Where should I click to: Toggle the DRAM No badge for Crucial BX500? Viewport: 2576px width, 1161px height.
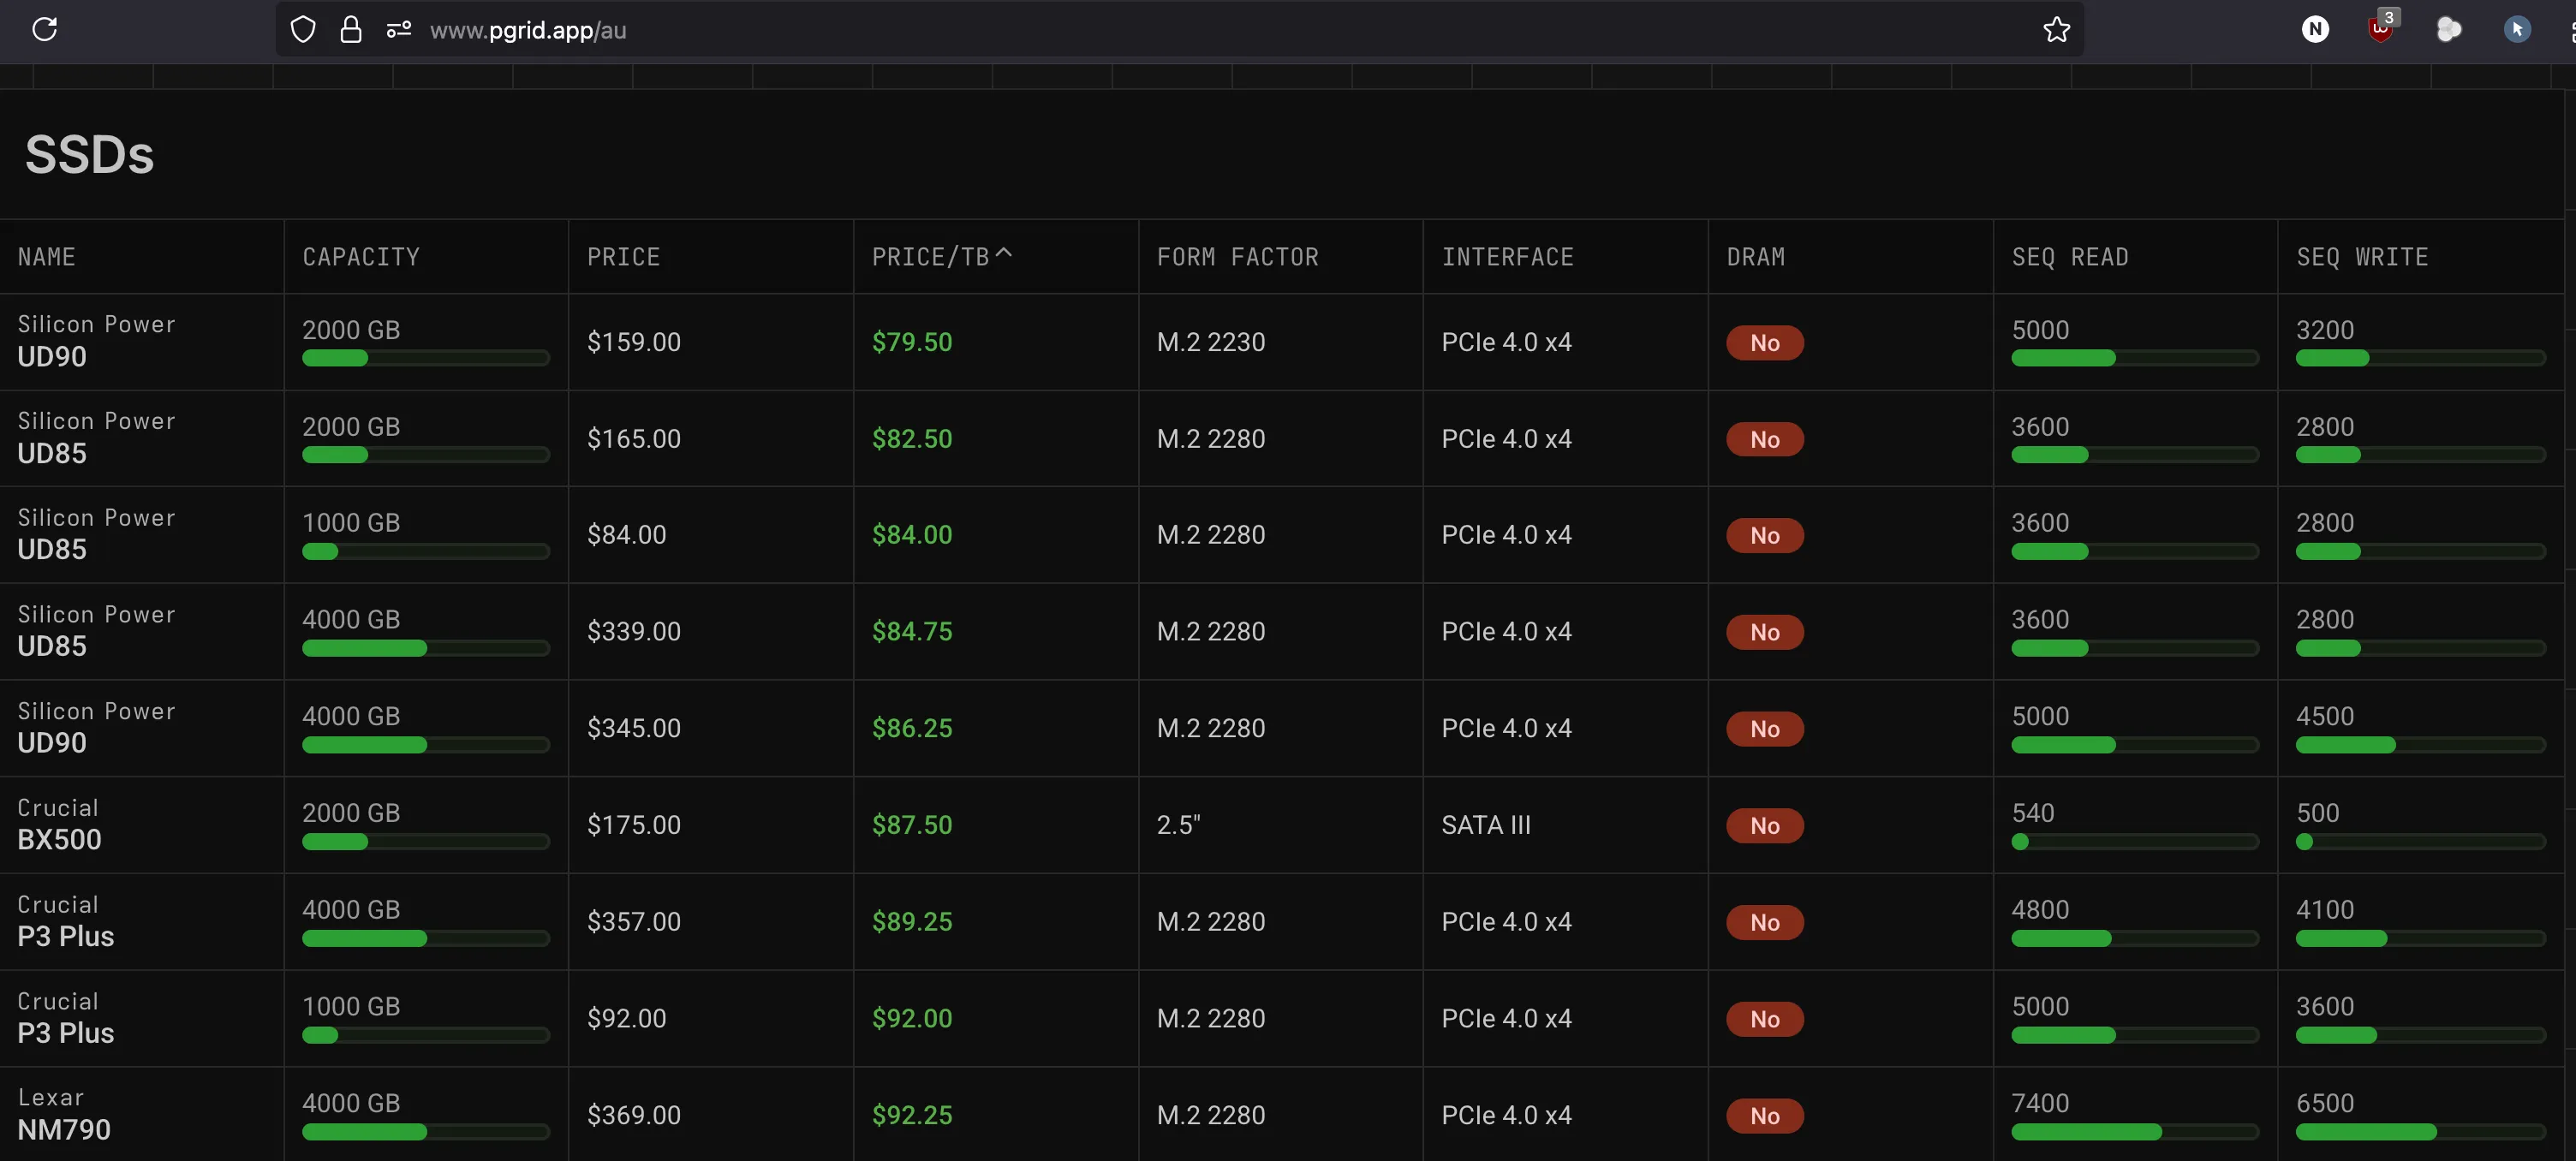pyautogui.click(x=1764, y=826)
